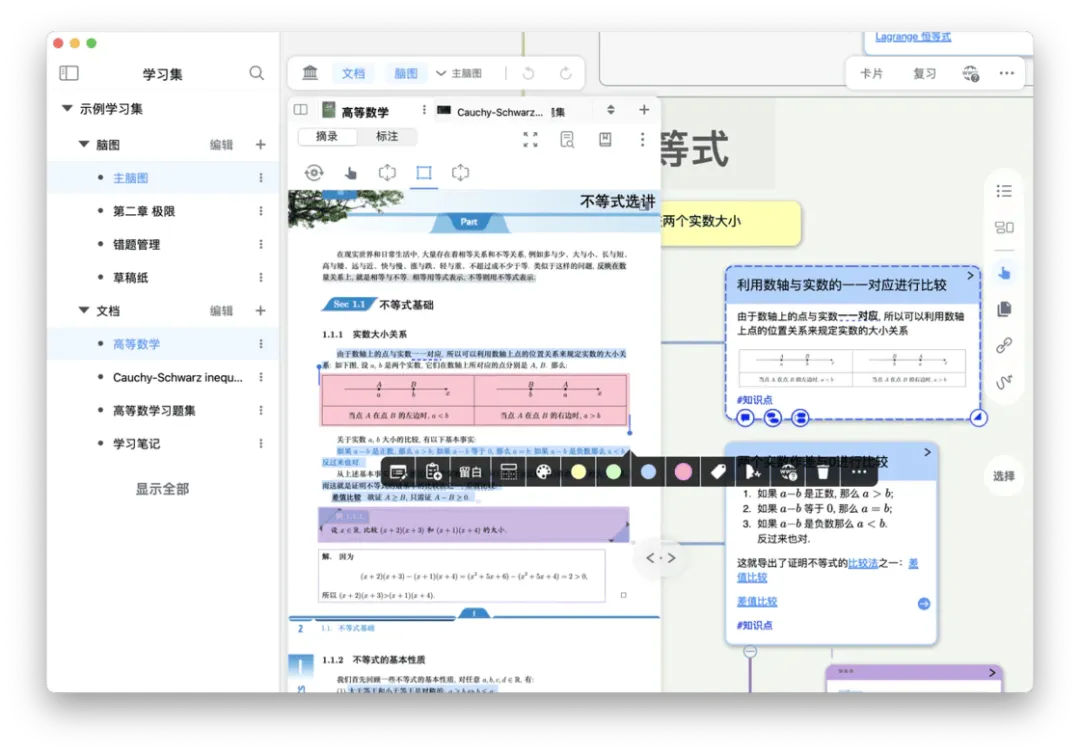Viewport: 1080px width, 754px height.
Task: Toggle document split view icon
Action: tap(300, 110)
